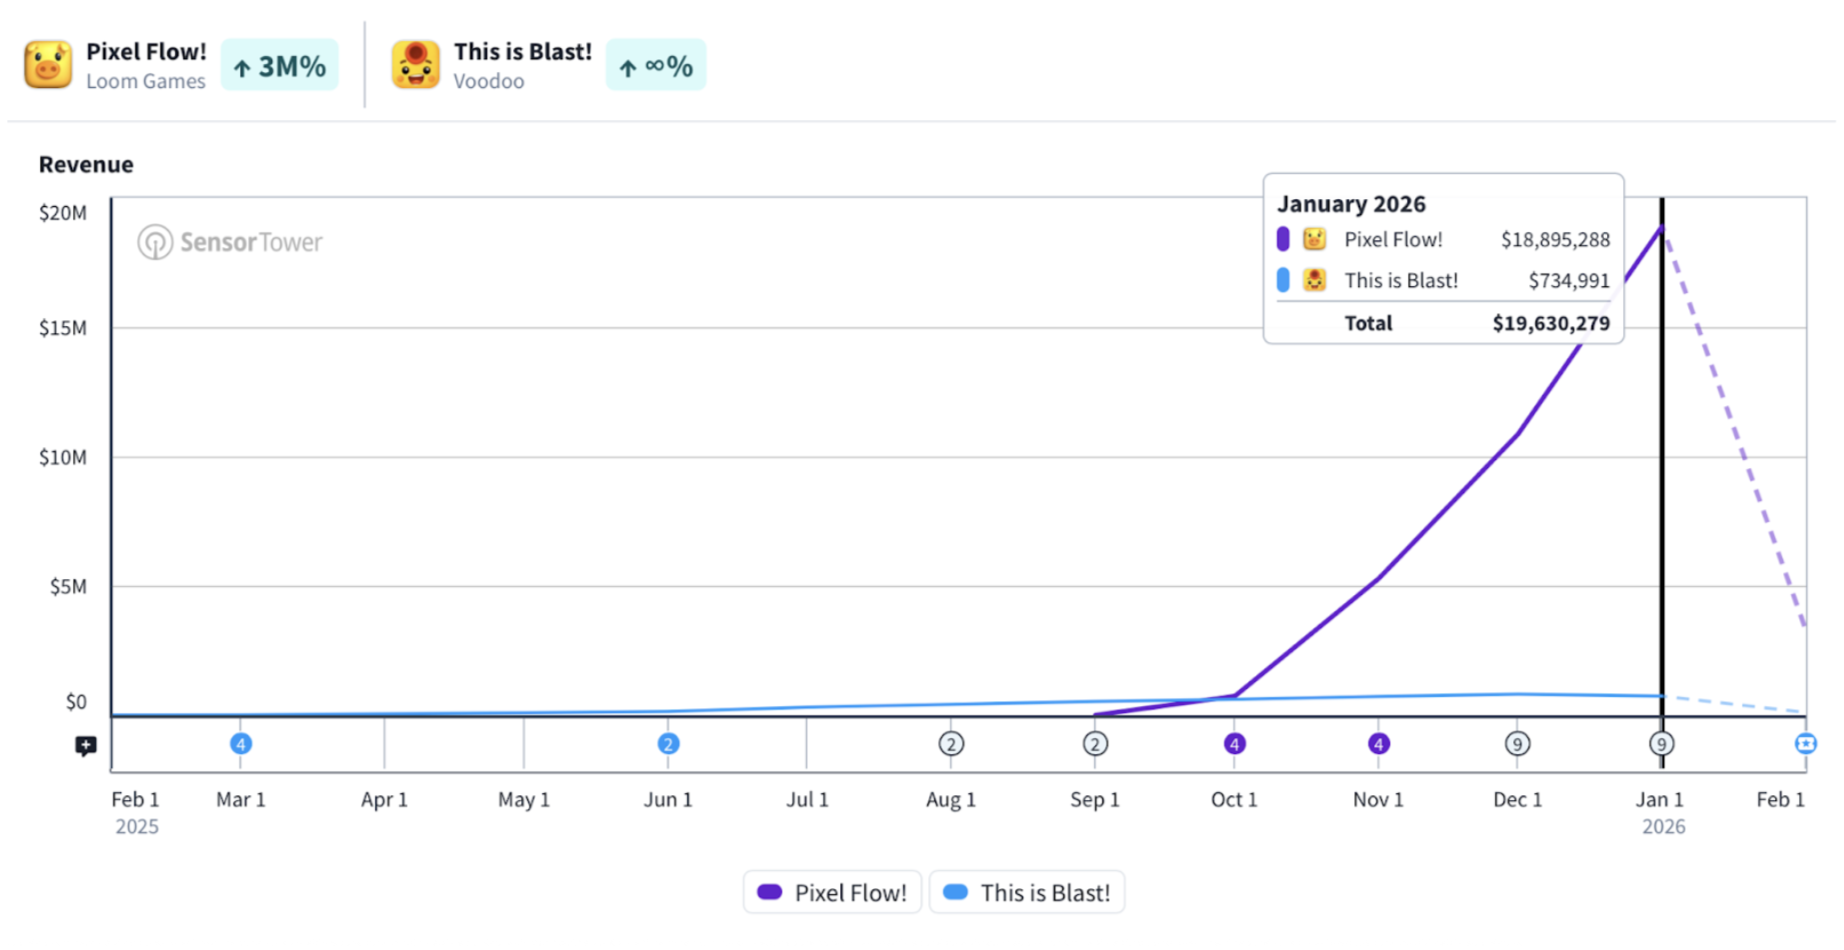The image size is (1844, 950).
Task: Click the Sensor Tower watermark logo
Action: (x=230, y=242)
